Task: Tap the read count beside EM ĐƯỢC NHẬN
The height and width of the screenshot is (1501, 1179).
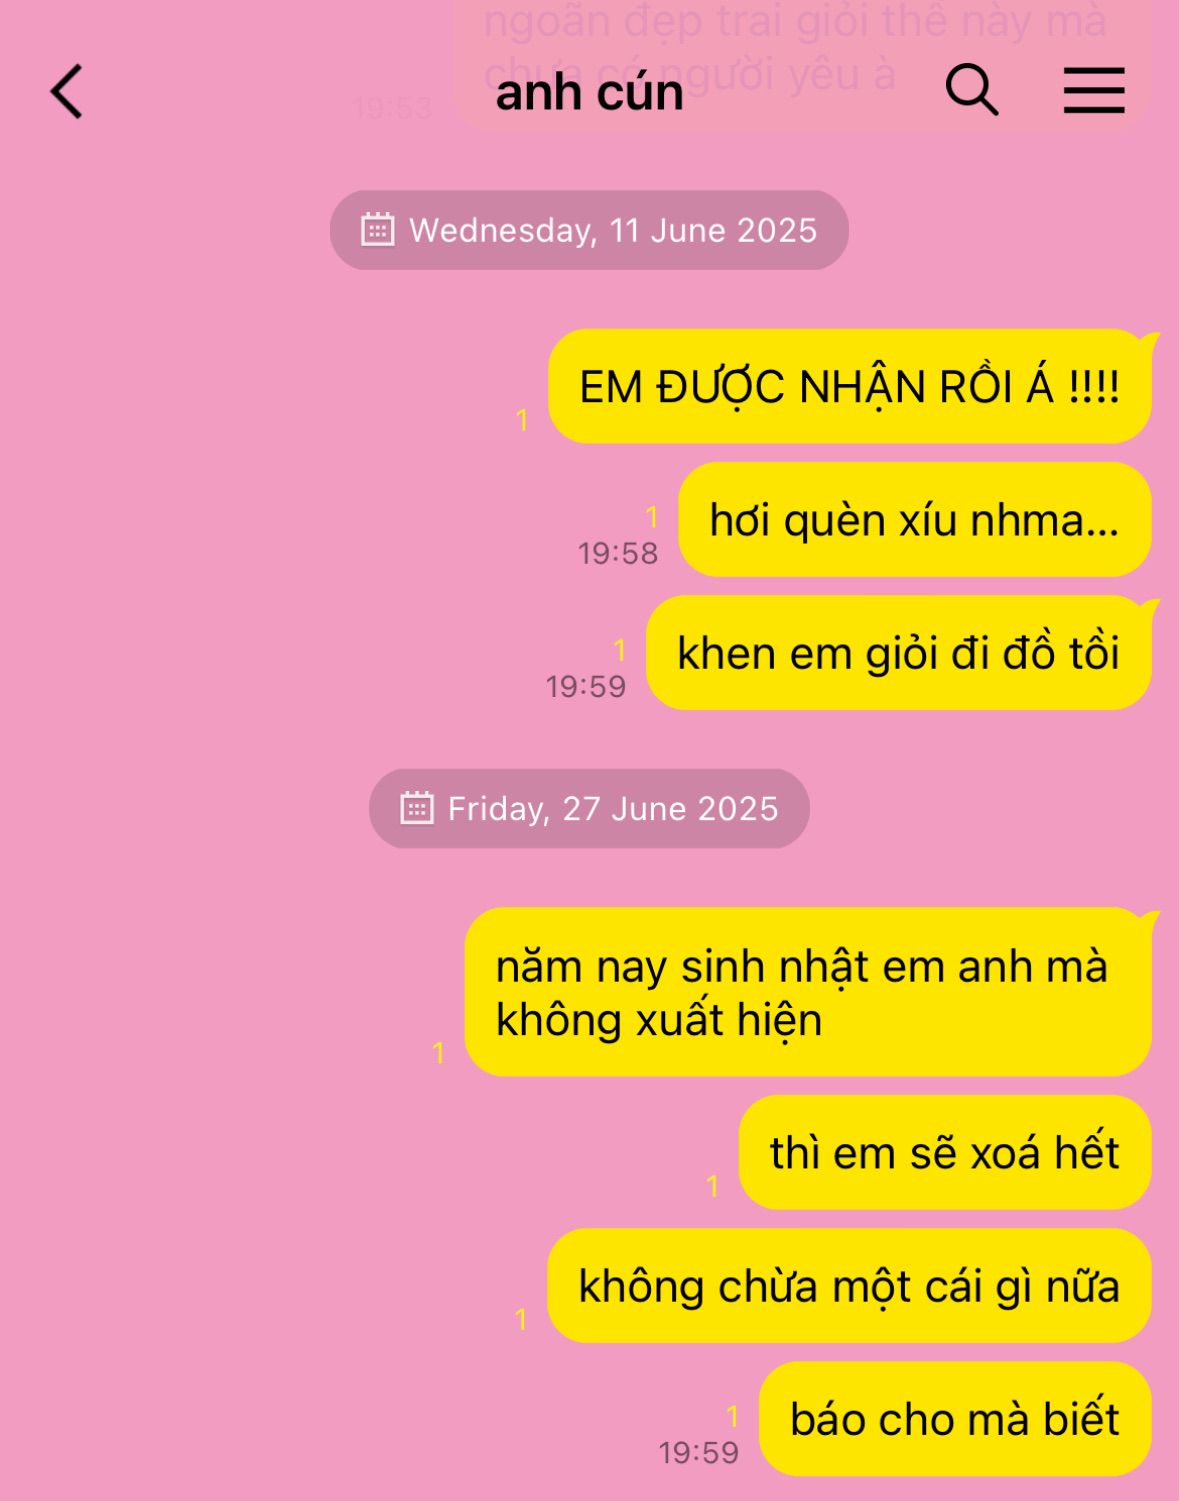Action: (522, 420)
